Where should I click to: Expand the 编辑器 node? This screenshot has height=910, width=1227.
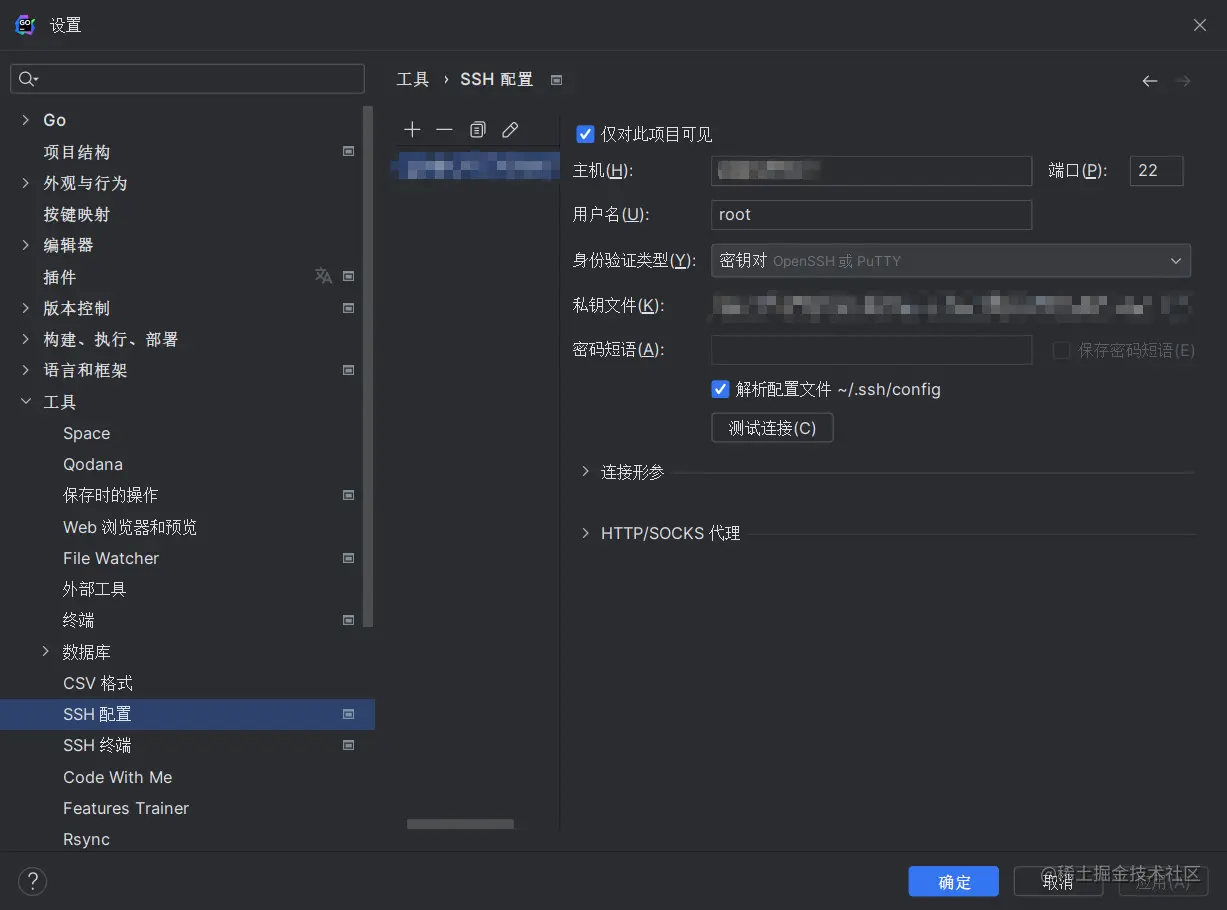pyautogui.click(x=25, y=245)
